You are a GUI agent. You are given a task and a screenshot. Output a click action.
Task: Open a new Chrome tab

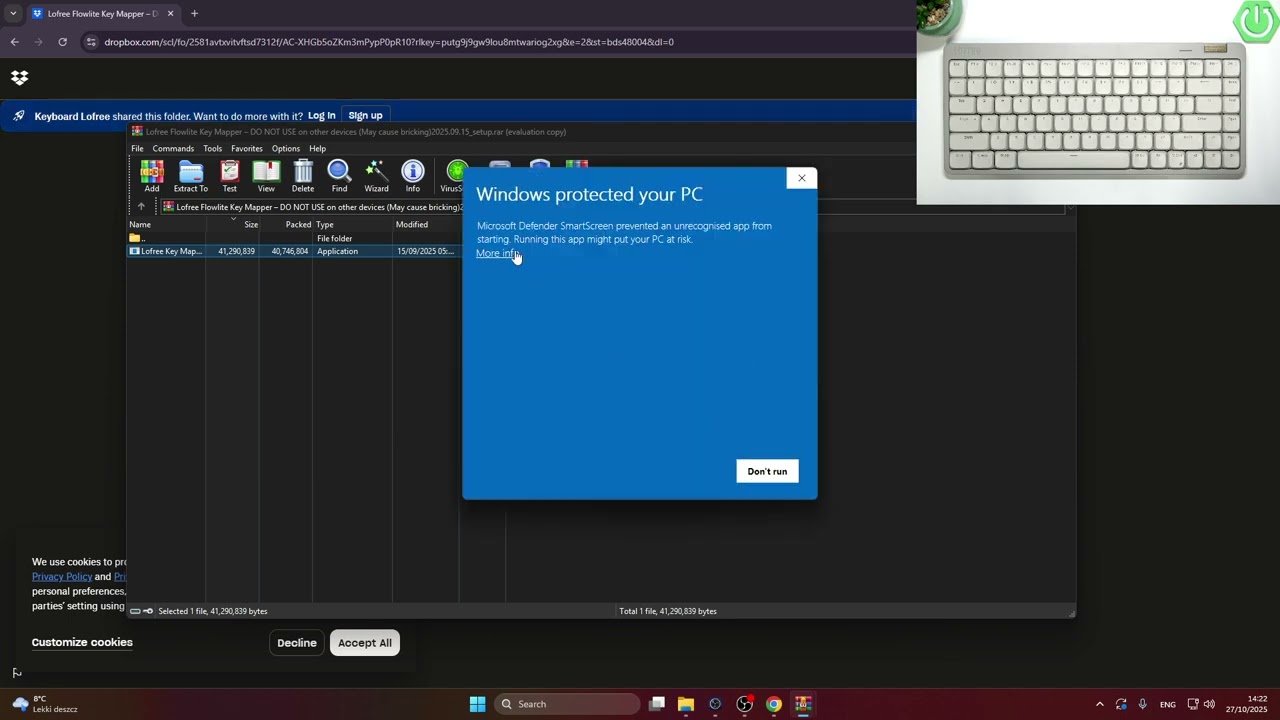pos(194,14)
